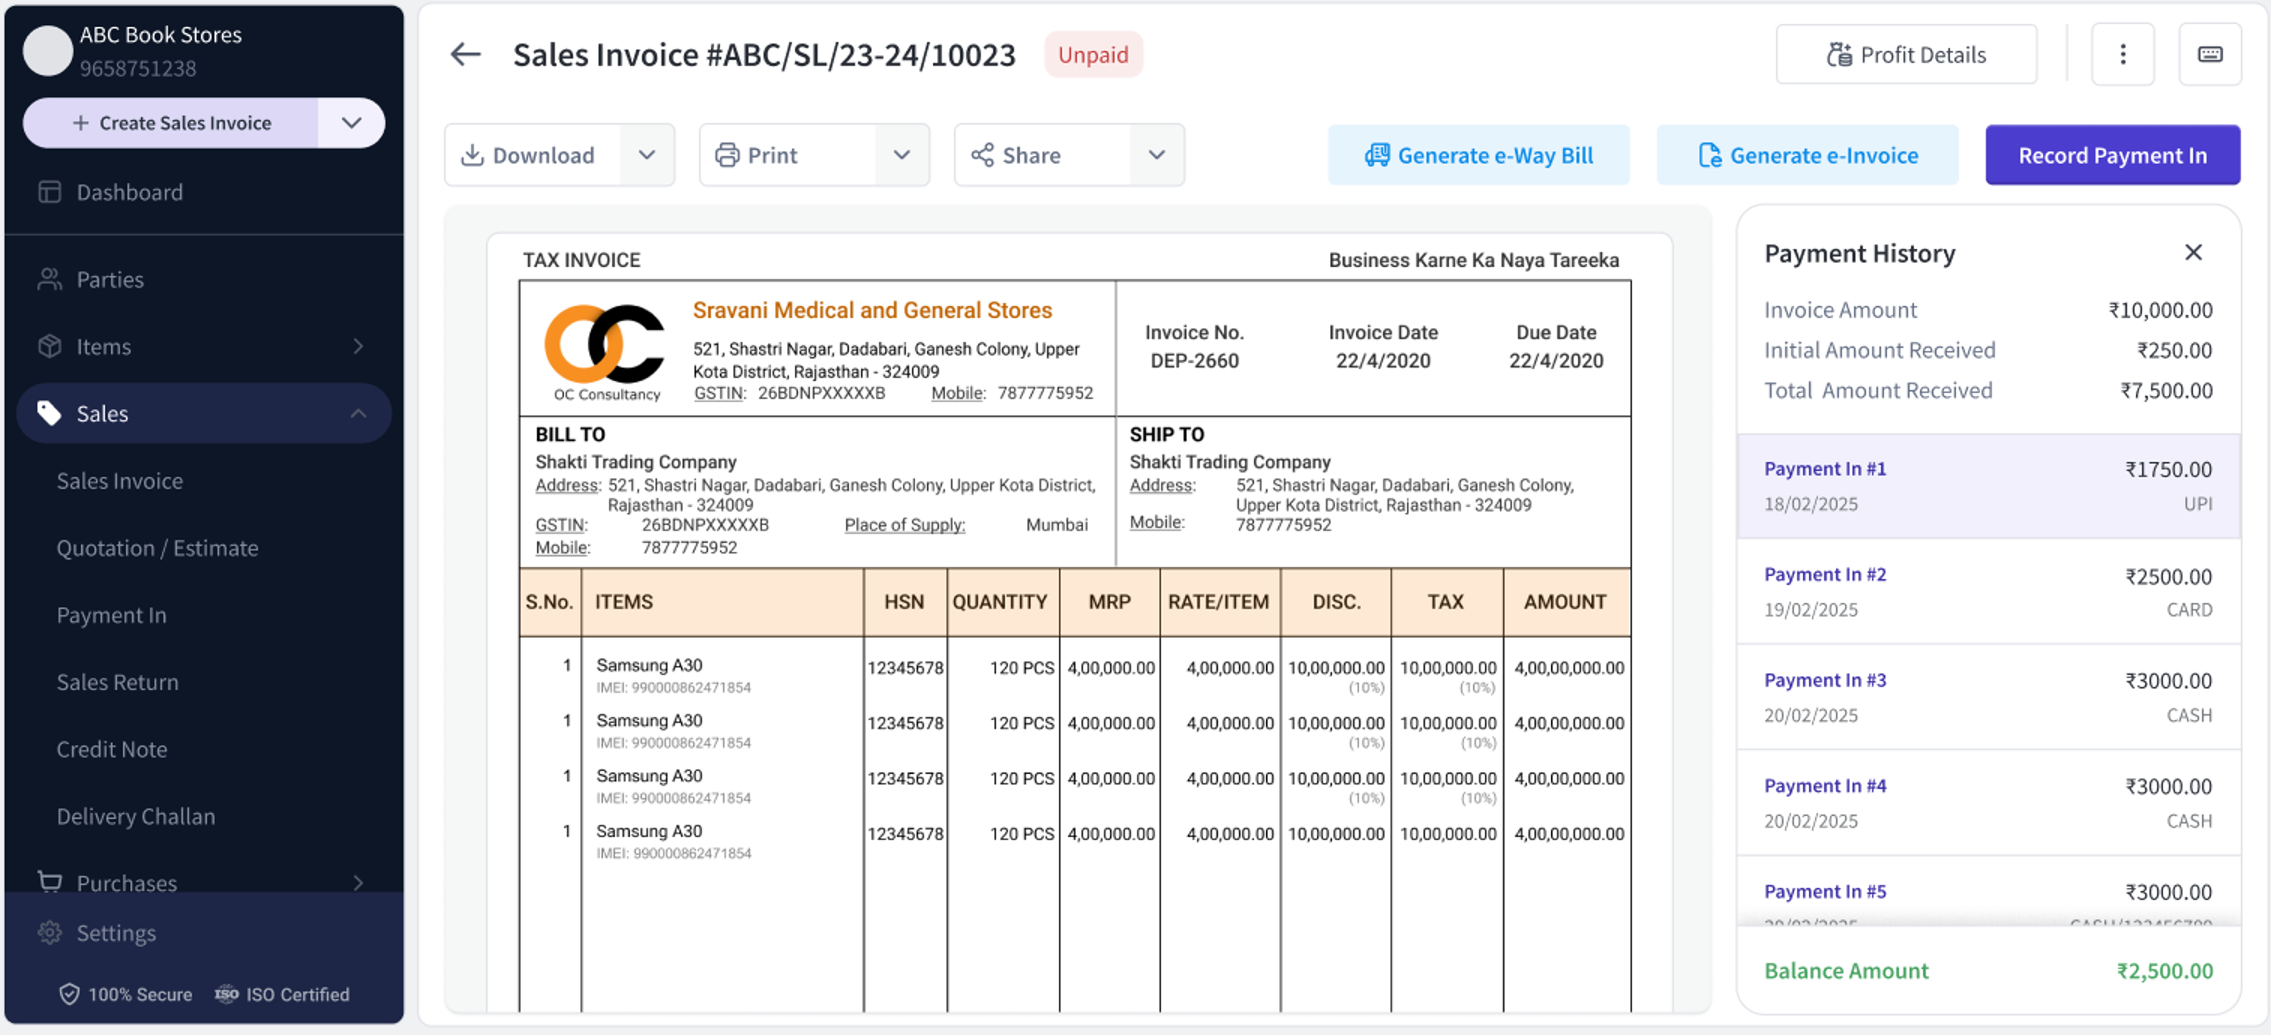The image size is (2272, 1036).
Task: Open the Payment In #2 entry
Action: tap(1987, 591)
